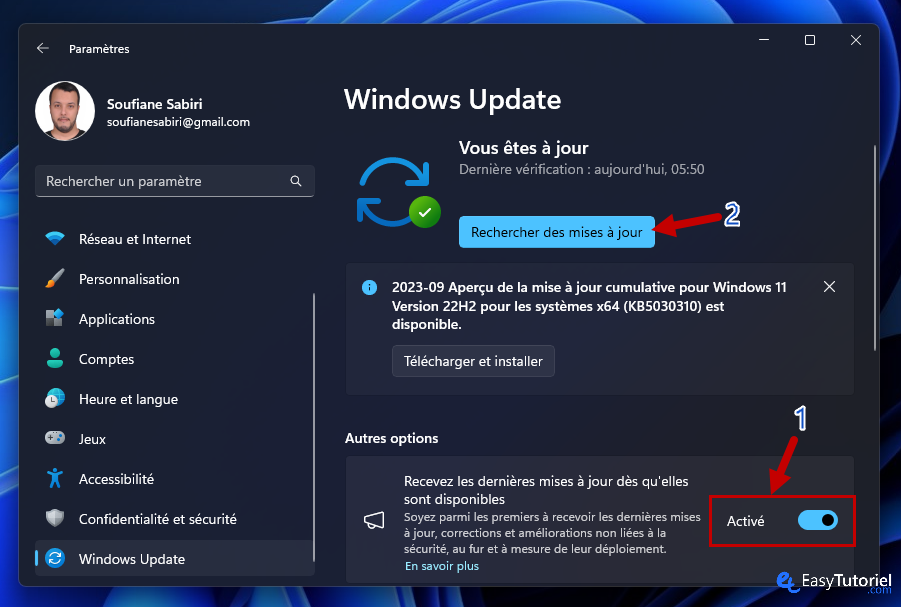Click the main content vertical scrollbar
The height and width of the screenshot is (607, 901).
click(875, 248)
